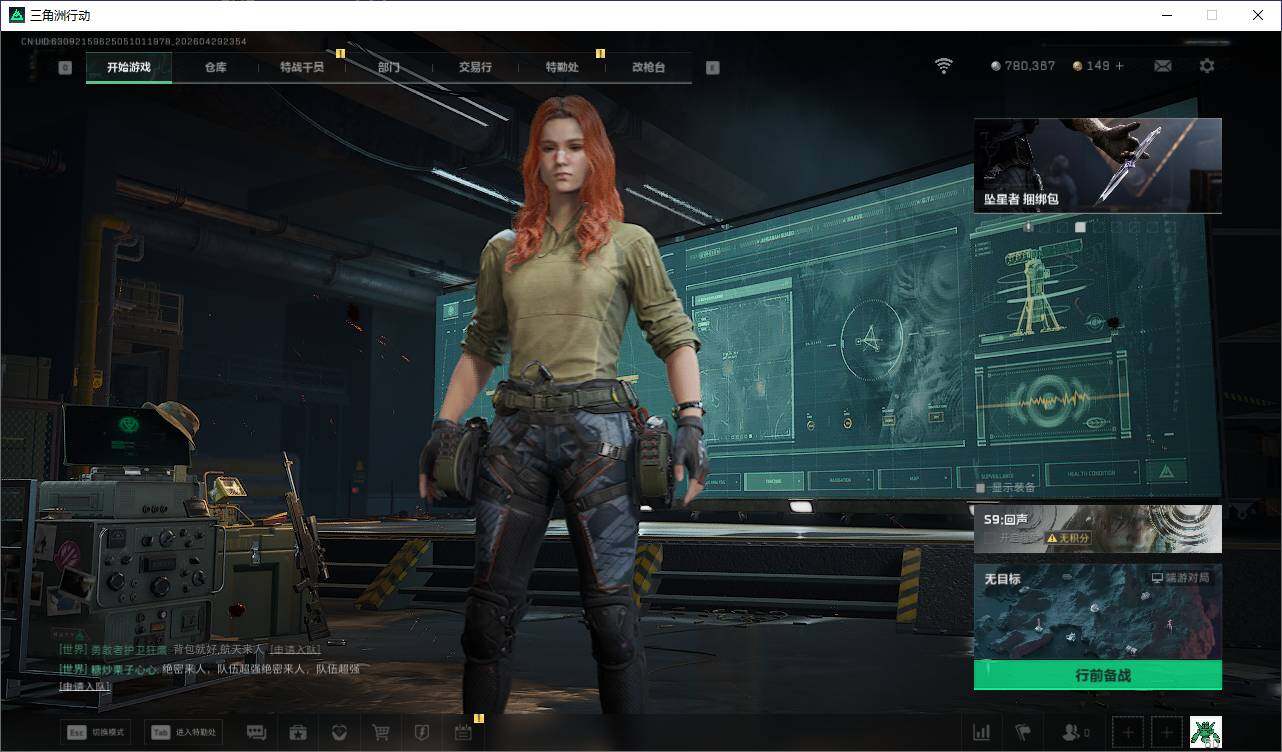The image size is (1282, 752).
Task: Select the first banner page indicator
Action: click(x=1028, y=227)
